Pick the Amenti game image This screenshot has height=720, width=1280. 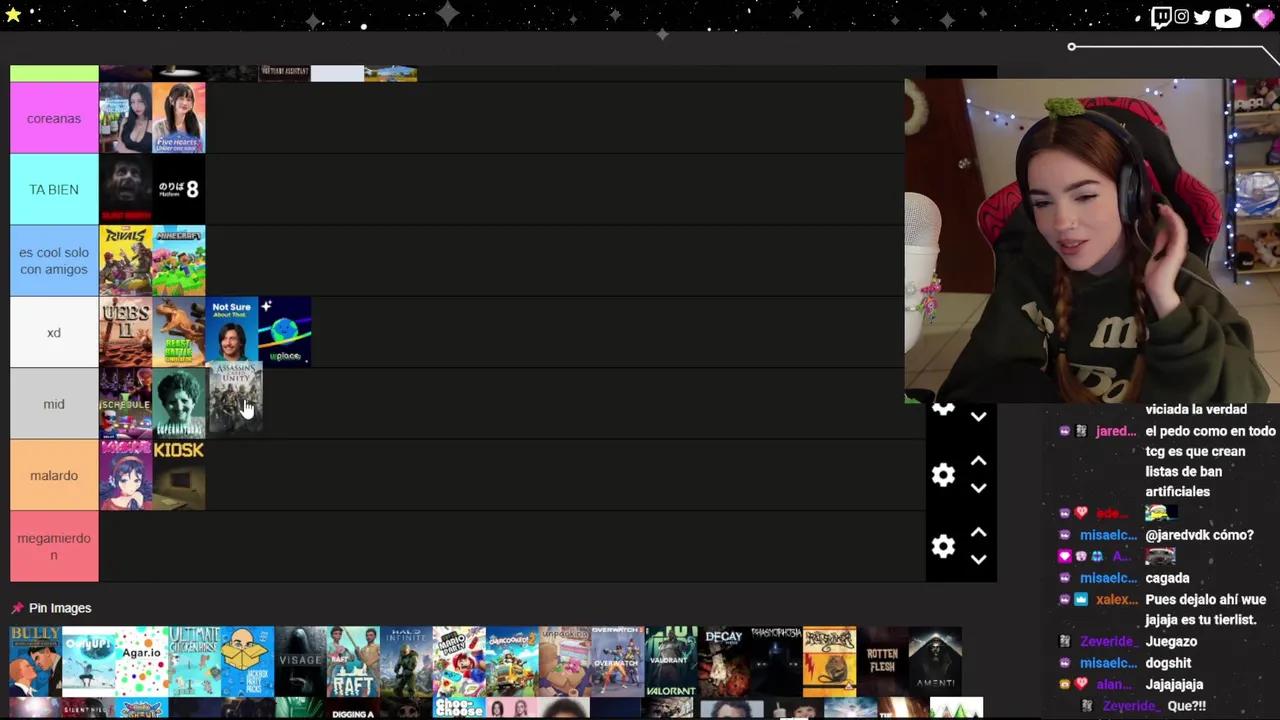point(936,662)
